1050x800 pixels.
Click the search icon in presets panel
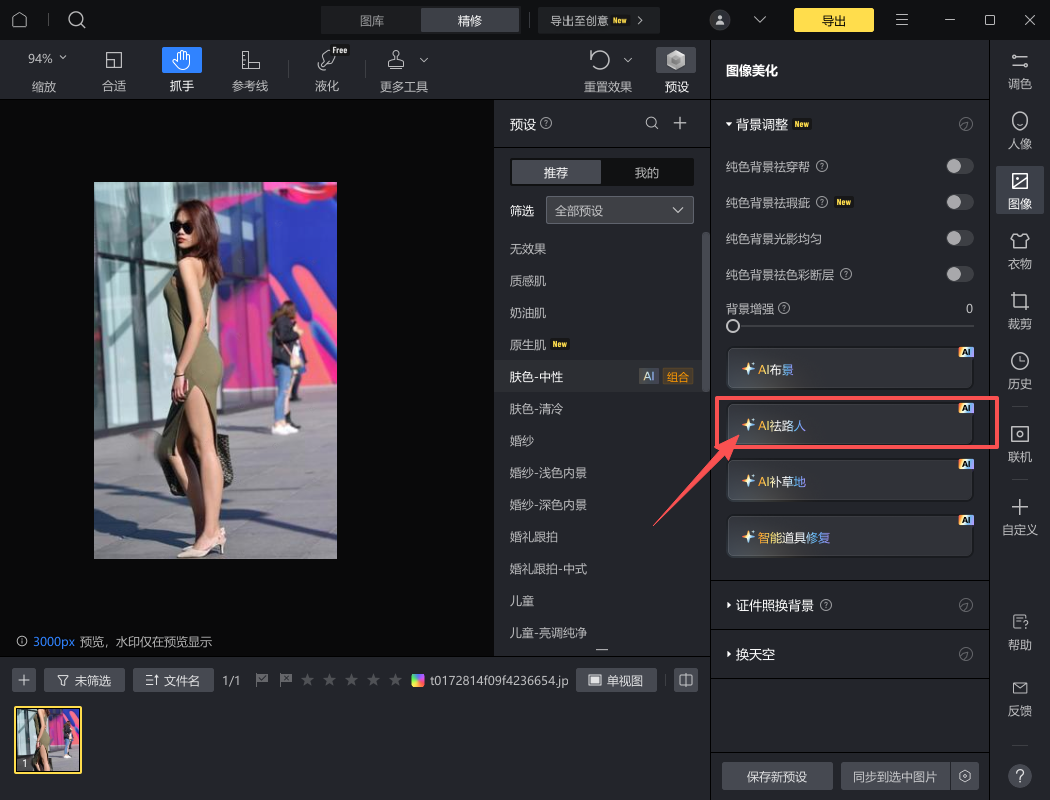coord(652,123)
